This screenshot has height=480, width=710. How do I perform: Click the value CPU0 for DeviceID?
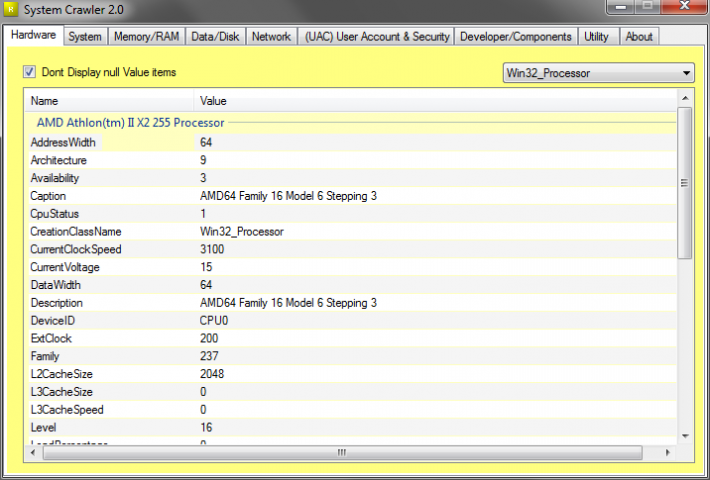pos(214,321)
